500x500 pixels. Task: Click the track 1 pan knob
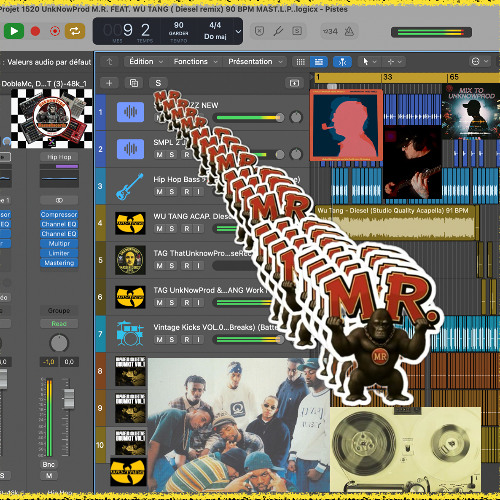tap(296, 117)
